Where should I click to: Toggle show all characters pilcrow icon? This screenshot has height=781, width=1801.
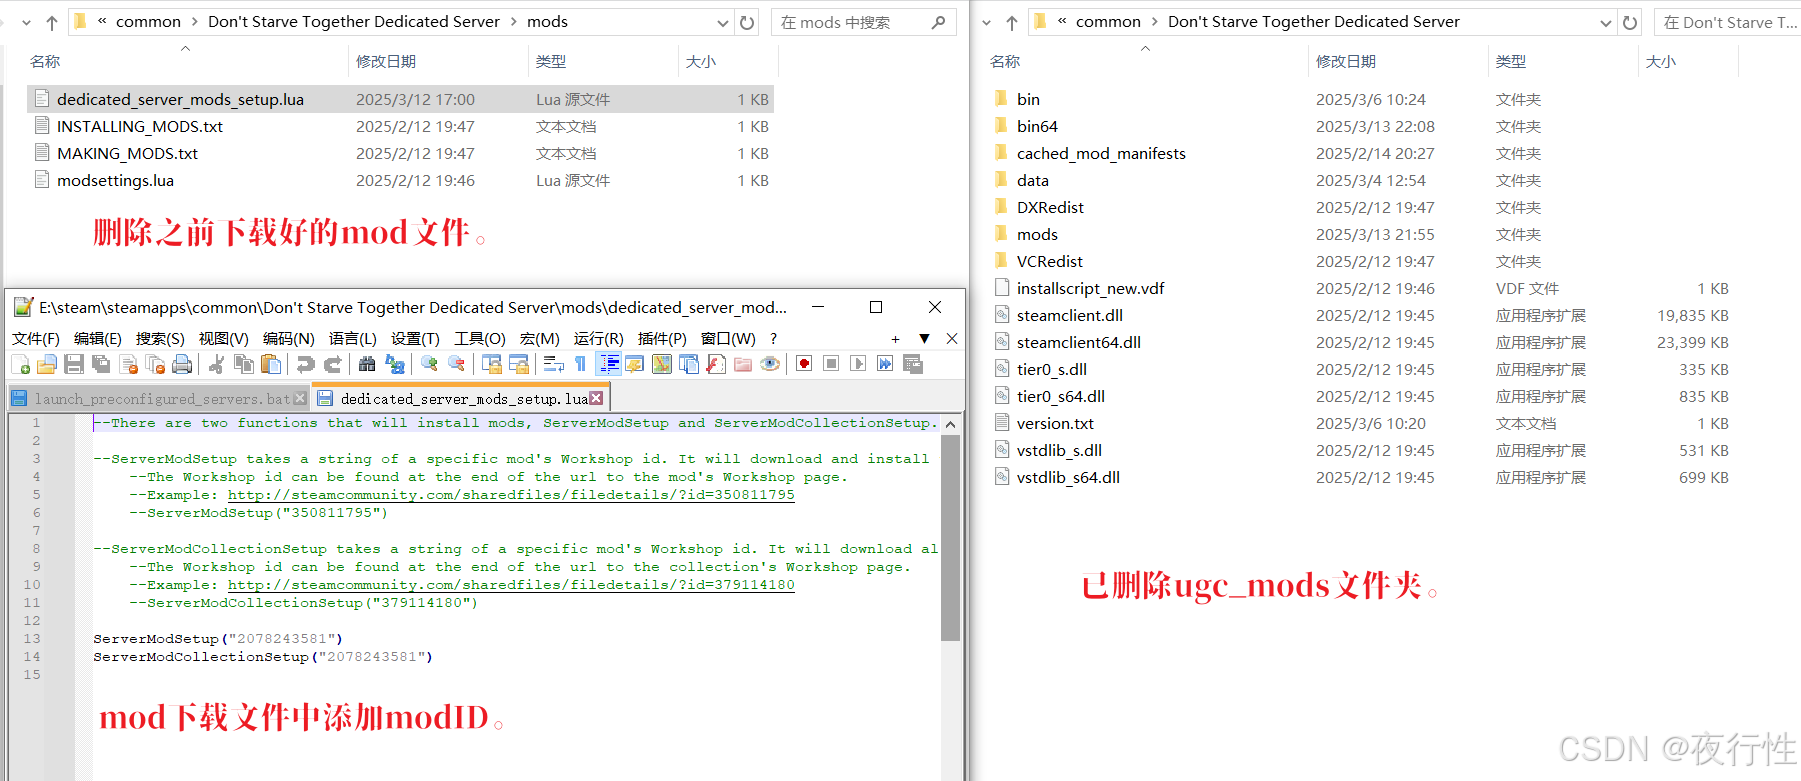coord(580,364)
